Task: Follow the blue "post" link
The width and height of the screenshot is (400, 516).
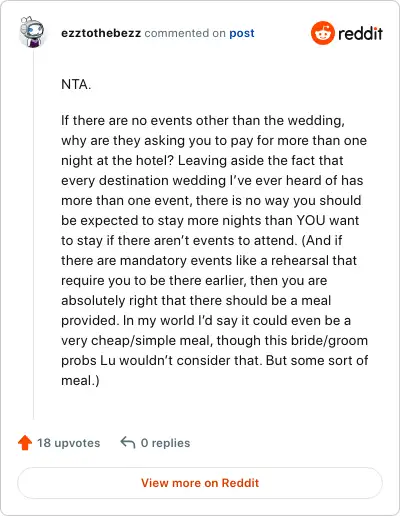Action: [242, 34]
